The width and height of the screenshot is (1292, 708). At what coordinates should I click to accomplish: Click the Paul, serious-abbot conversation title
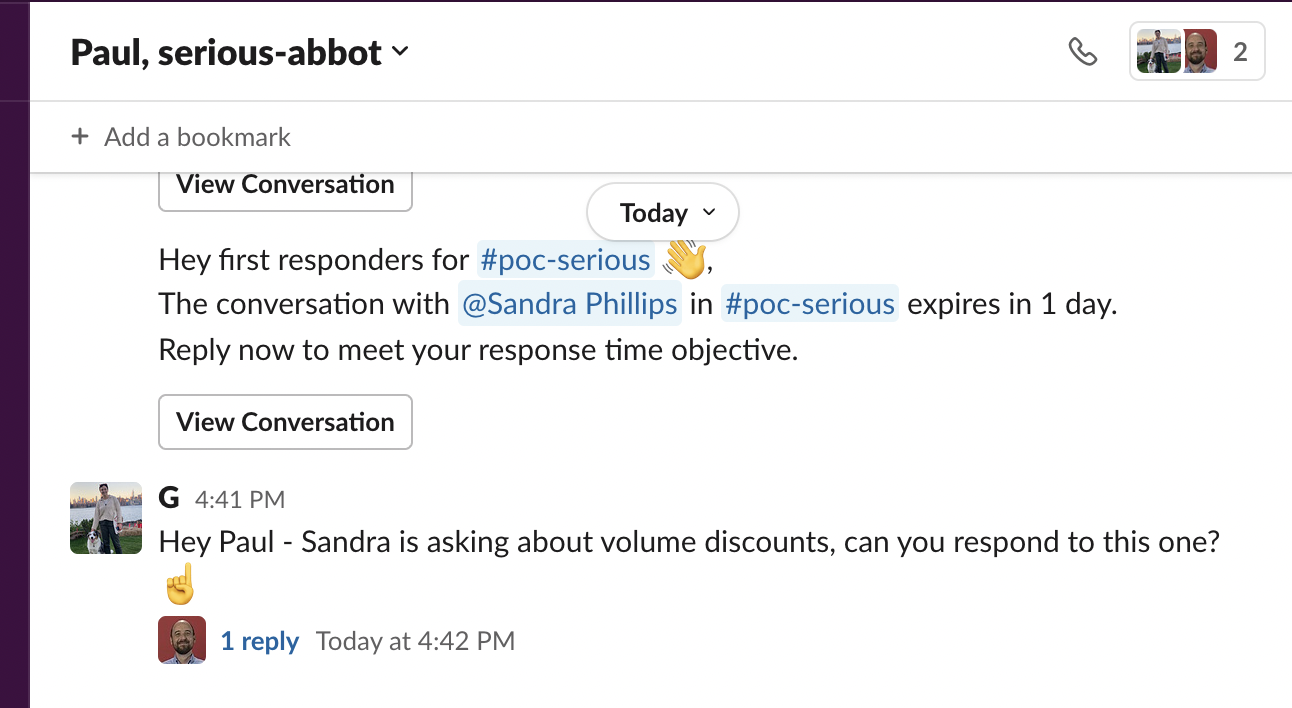coord(226,52)
